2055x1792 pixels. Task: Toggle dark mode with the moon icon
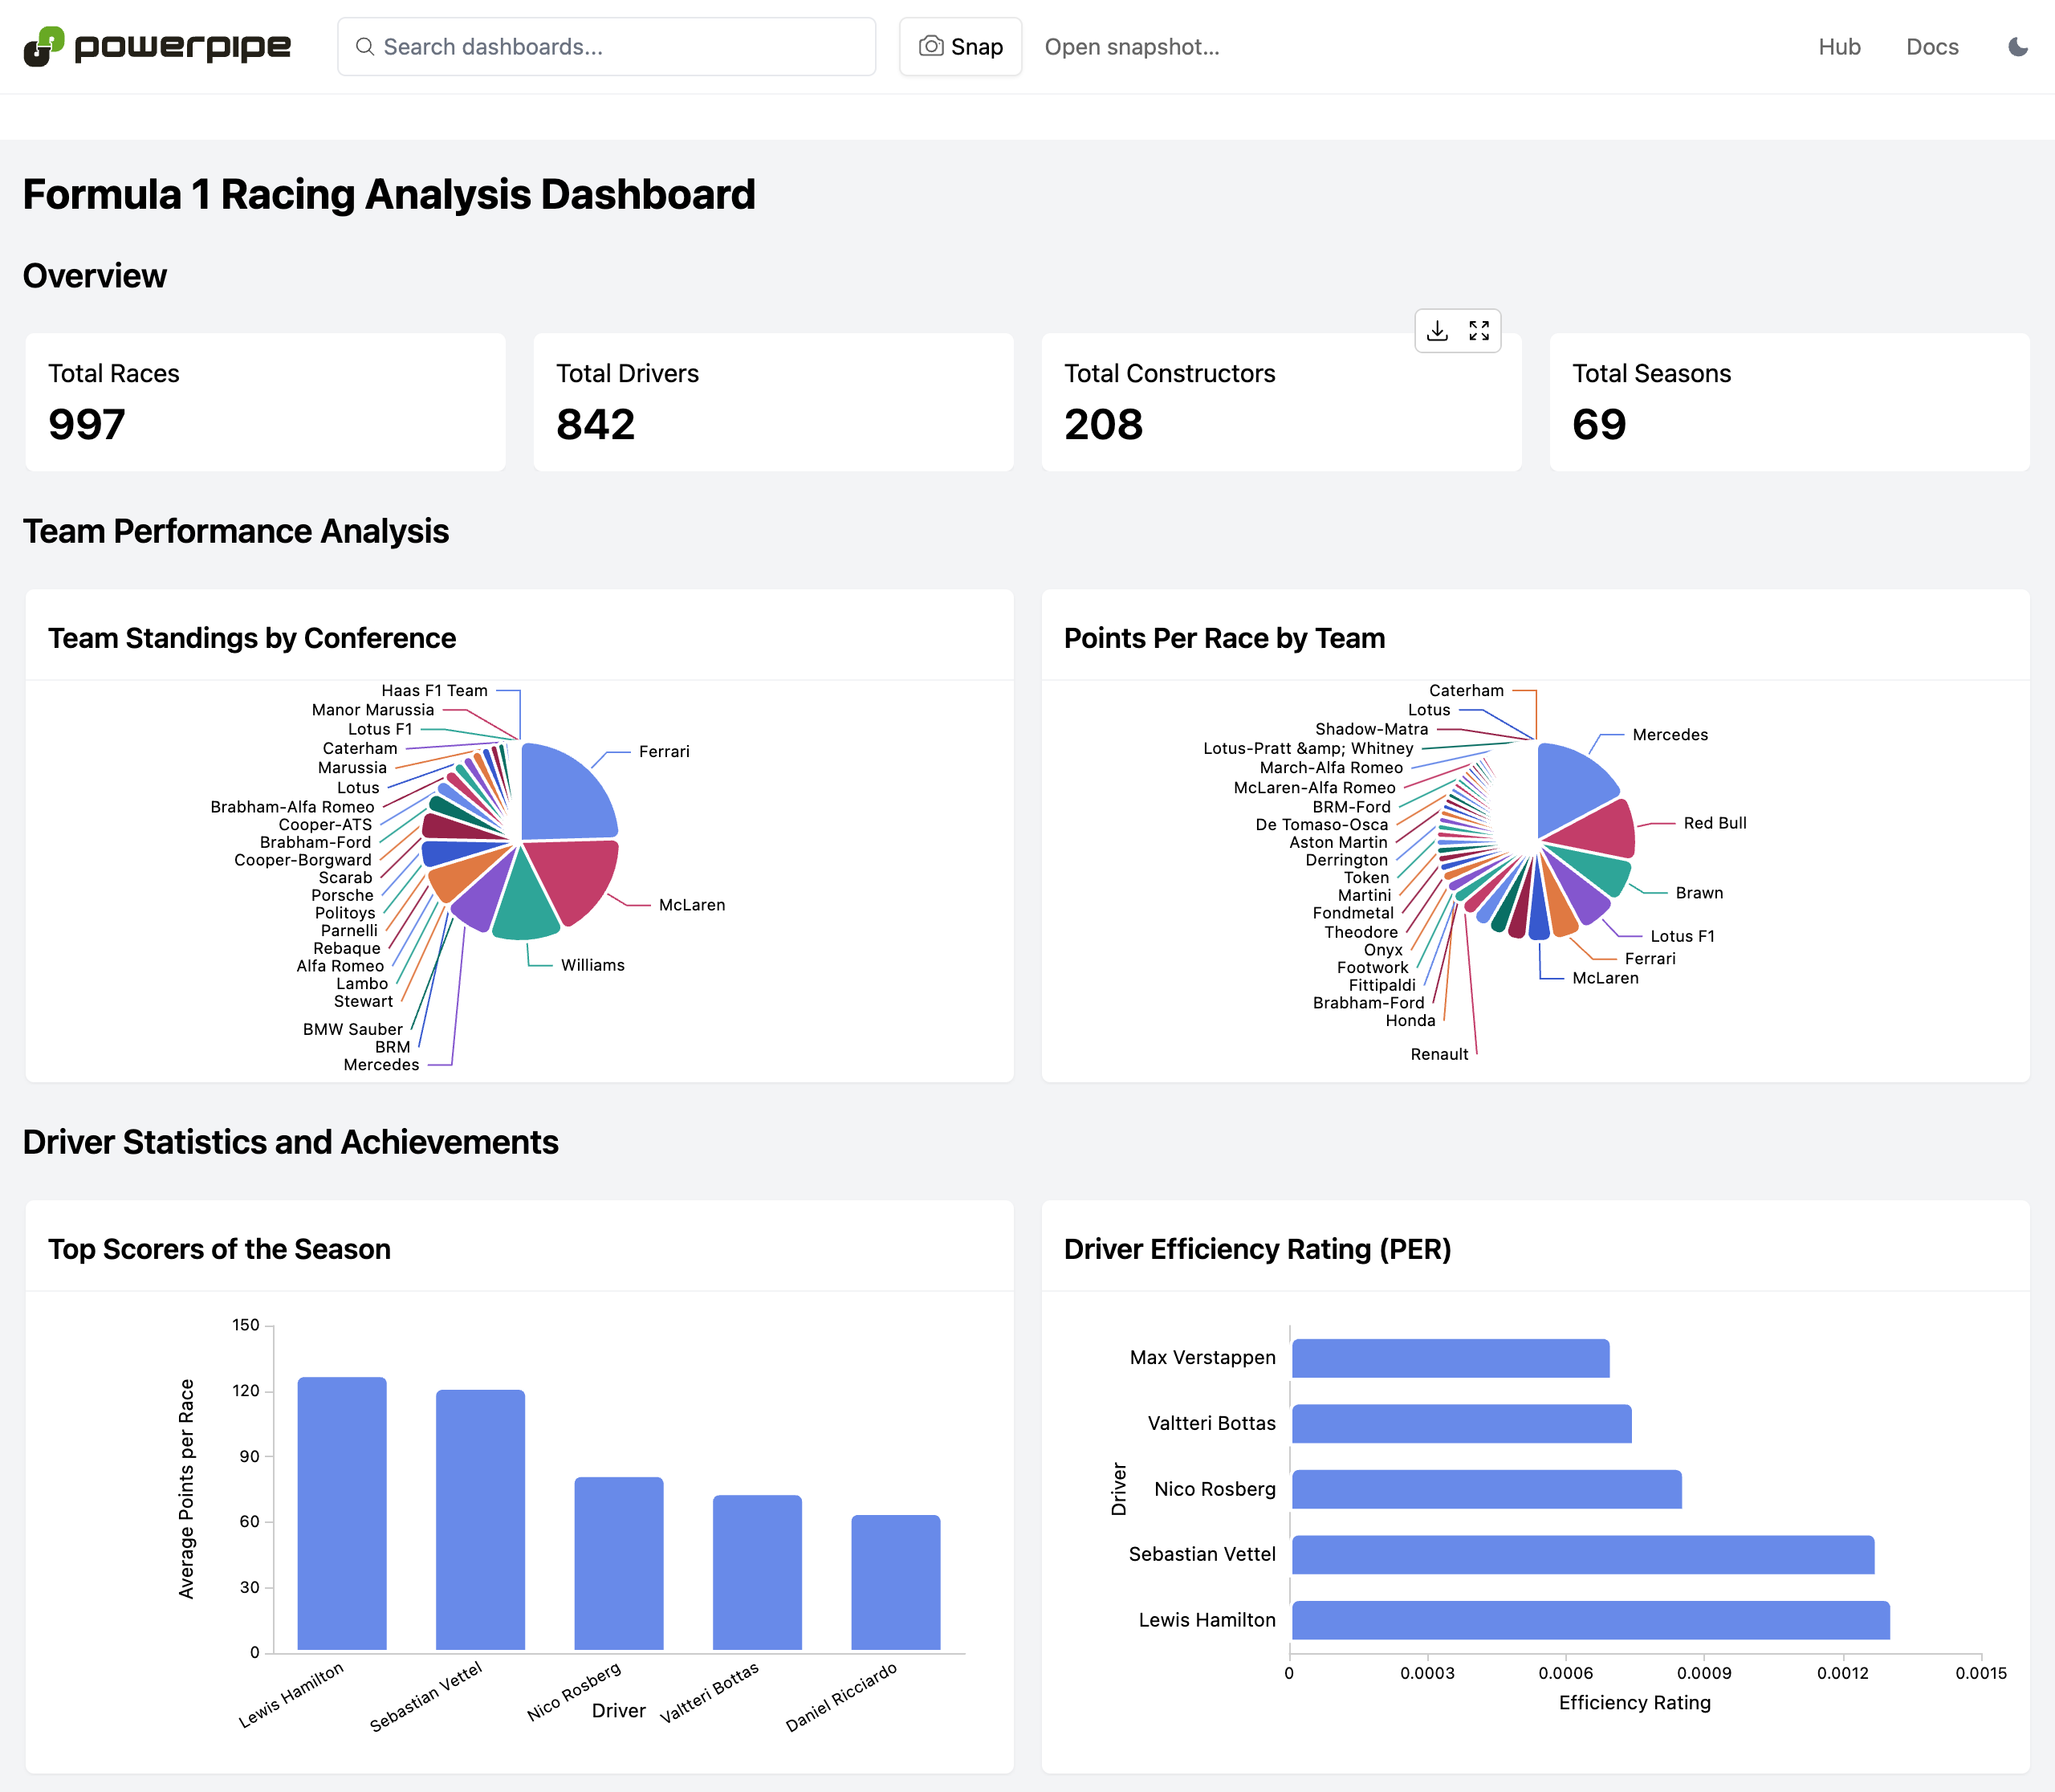(x=2018, y=47)
